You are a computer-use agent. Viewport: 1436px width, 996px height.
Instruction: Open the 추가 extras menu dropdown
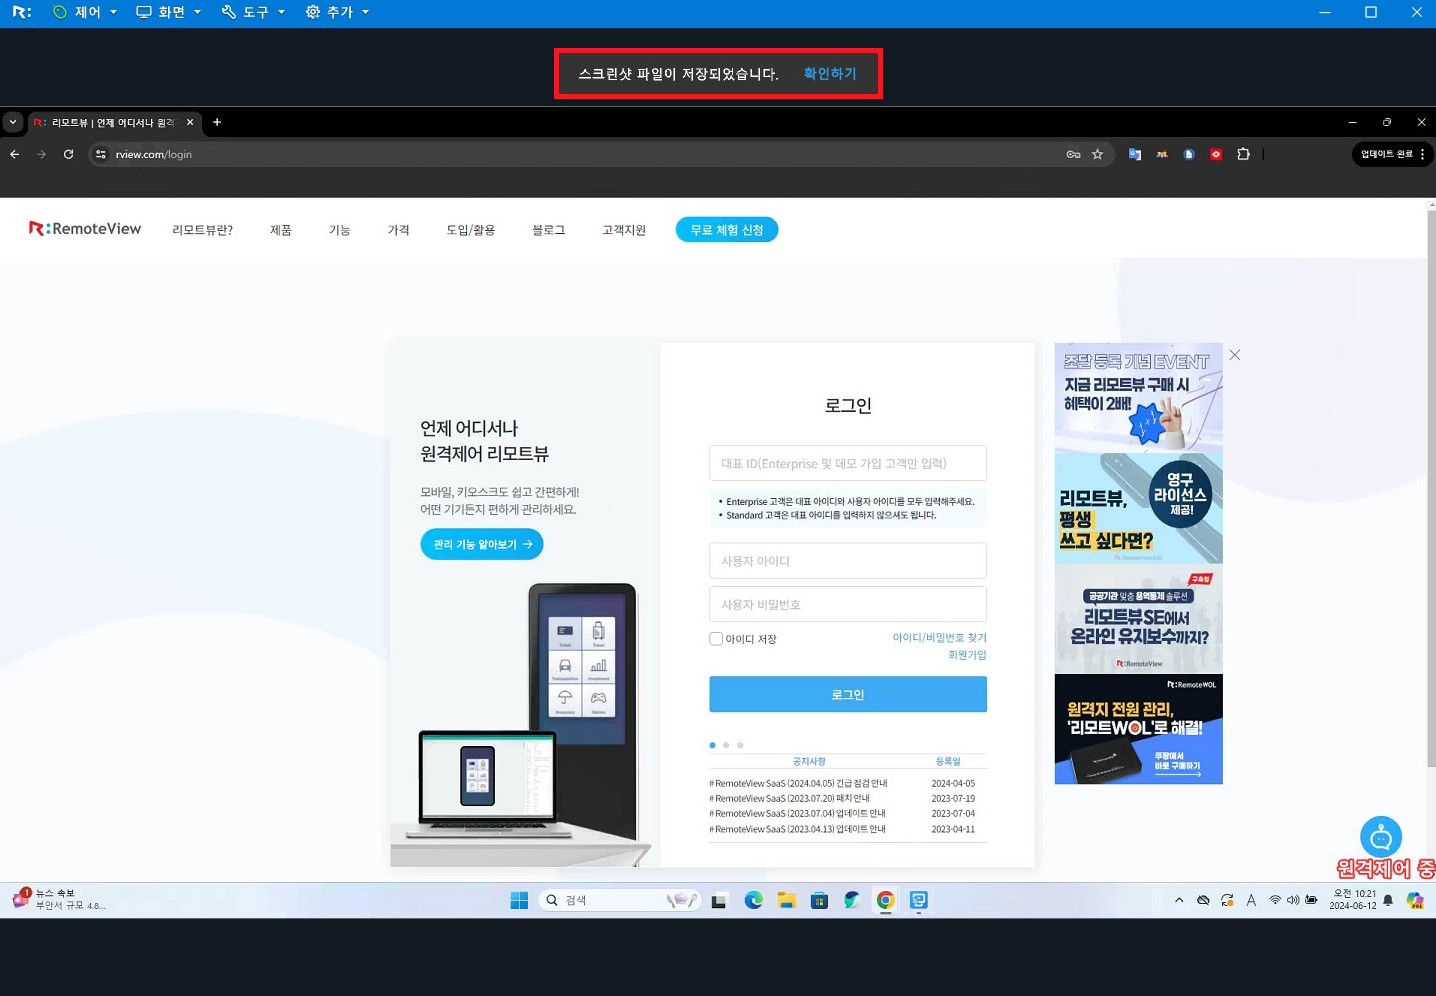(337, 12)
